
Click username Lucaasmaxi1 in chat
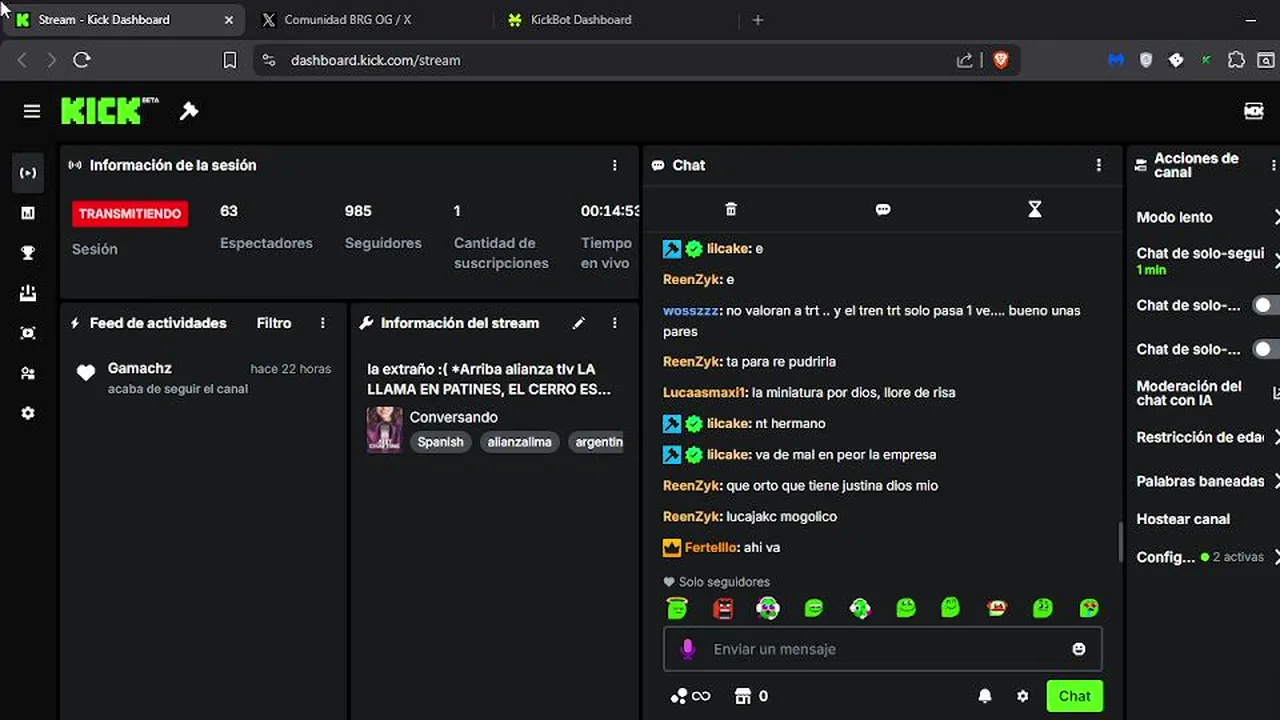[705, 392]
